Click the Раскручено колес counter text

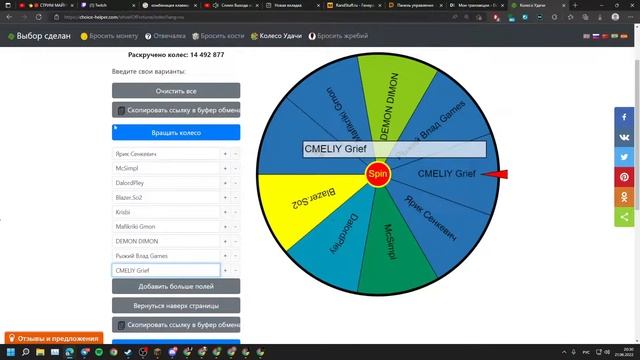(x=176, y=55)
